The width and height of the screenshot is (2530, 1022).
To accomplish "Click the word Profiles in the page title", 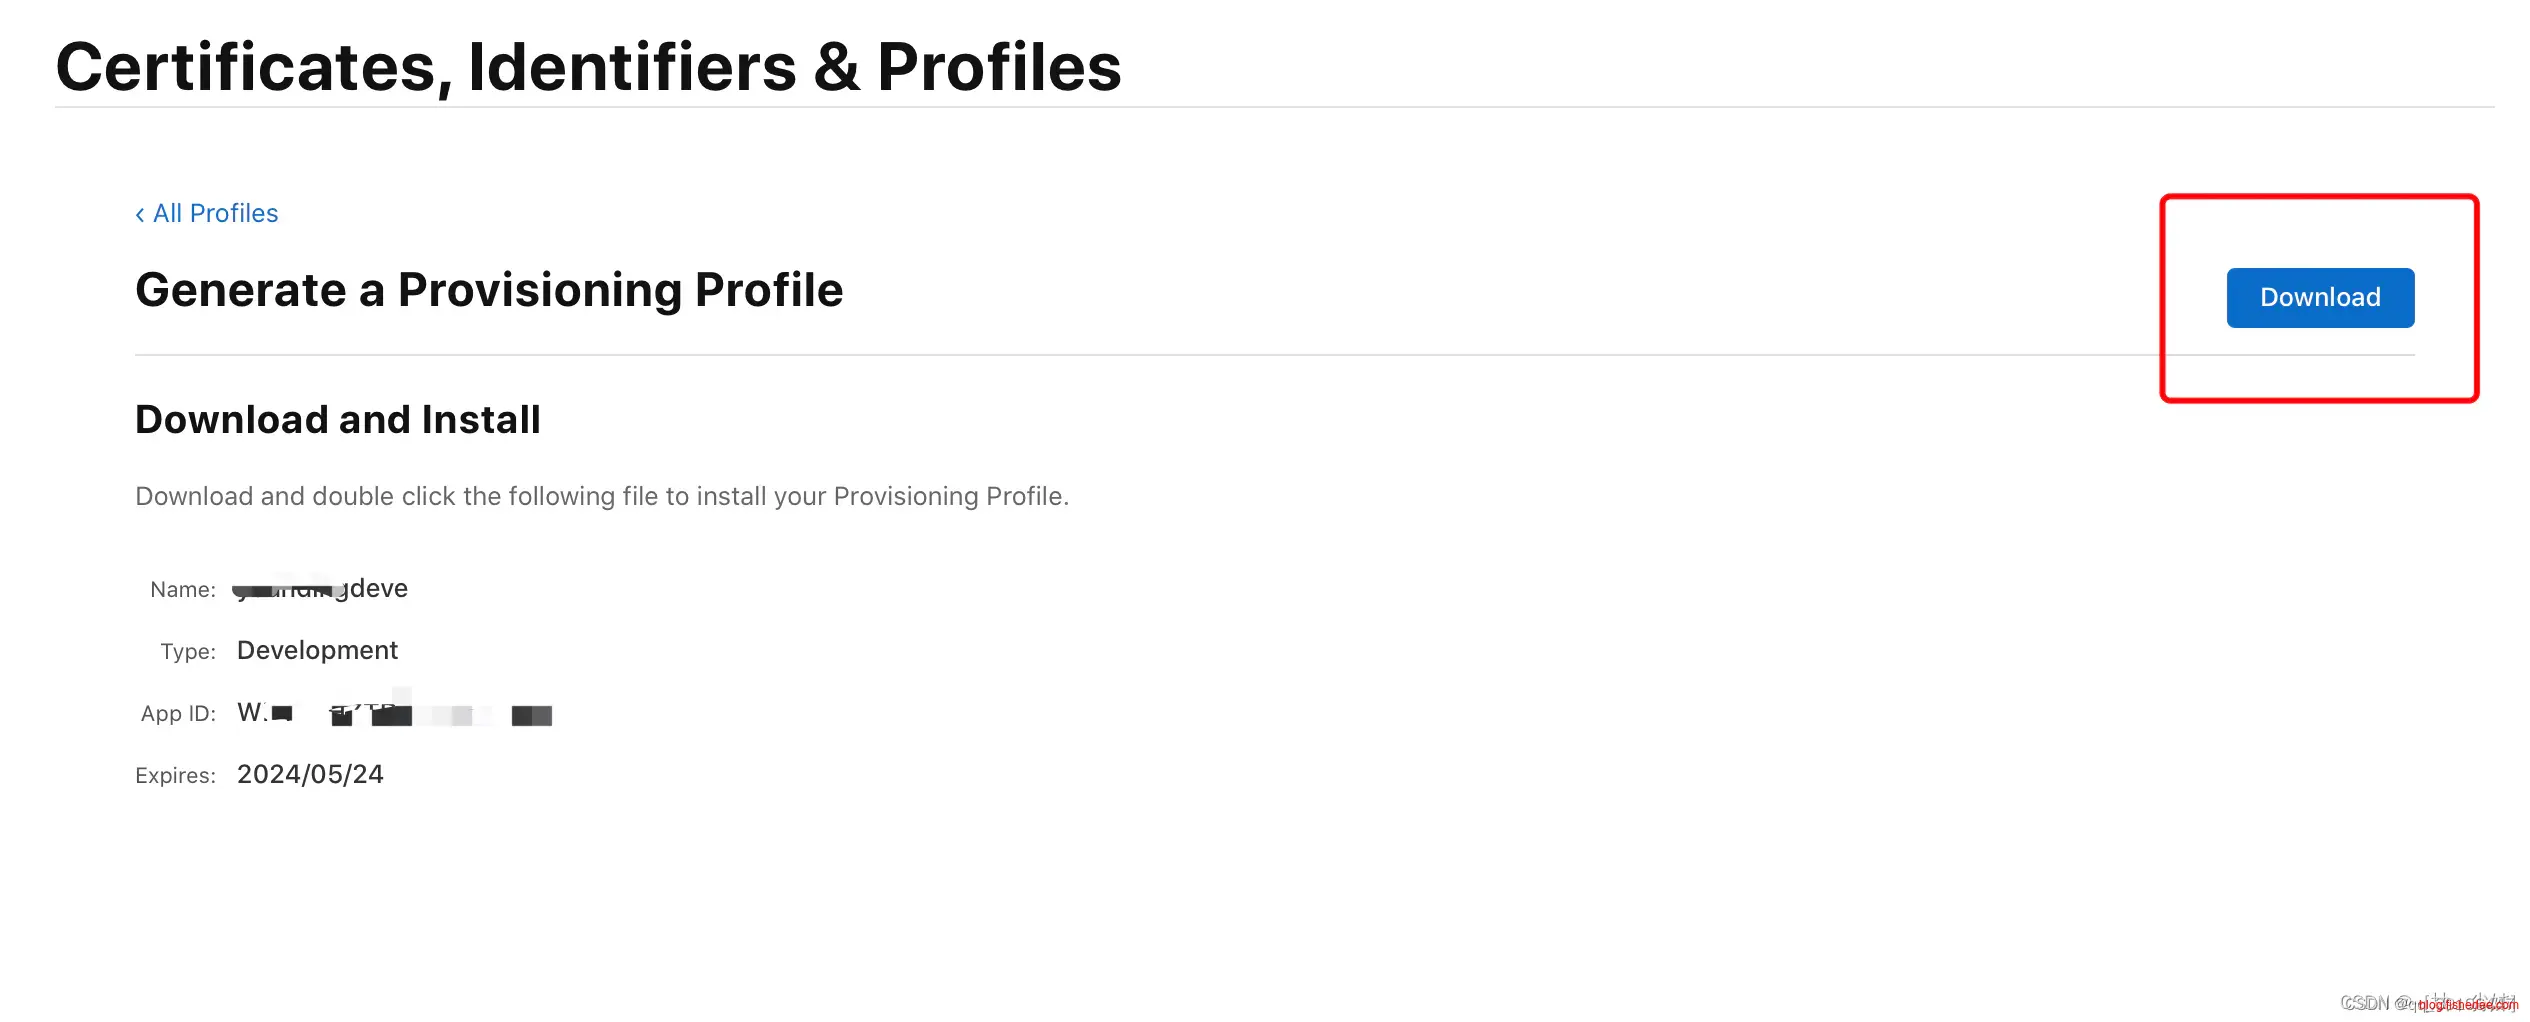I will pyautogui.click(x=999, y=68).
